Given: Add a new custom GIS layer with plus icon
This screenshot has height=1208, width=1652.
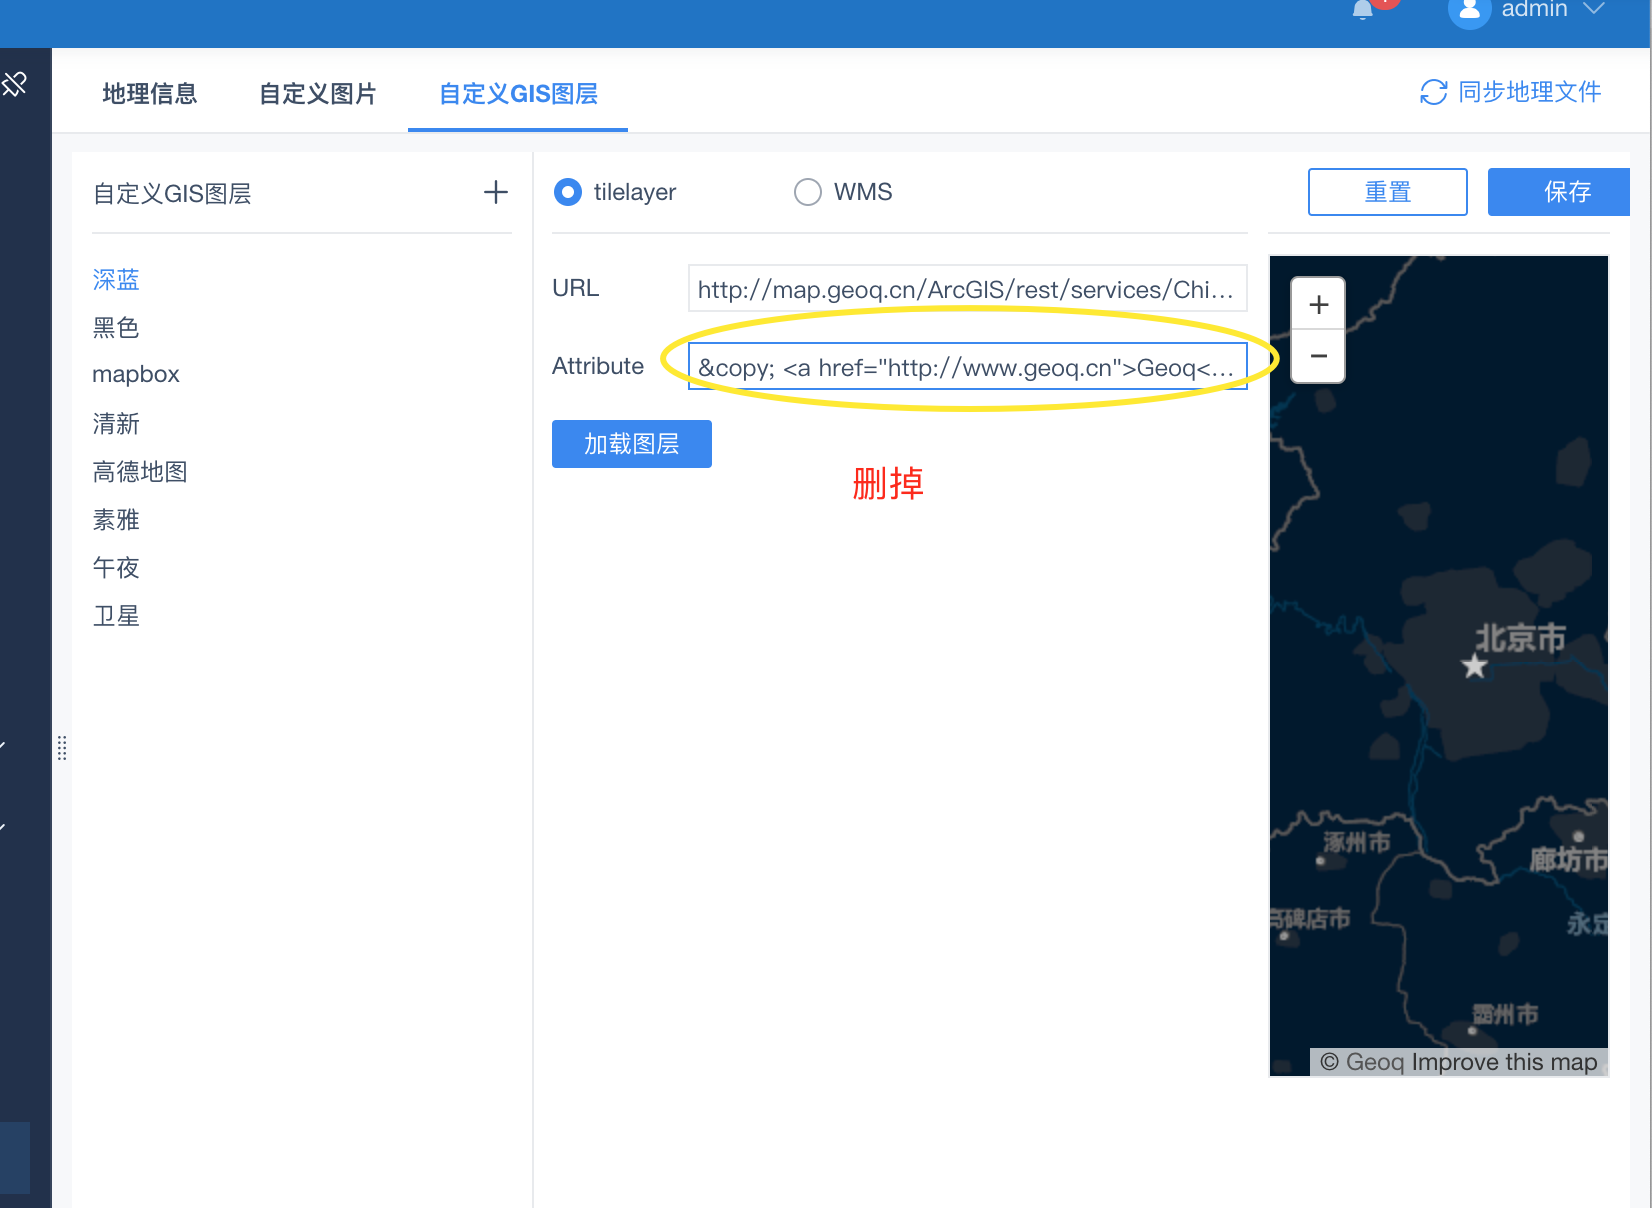Looking at the screenshot, I should pyautogui.click(x=496, y=192).
